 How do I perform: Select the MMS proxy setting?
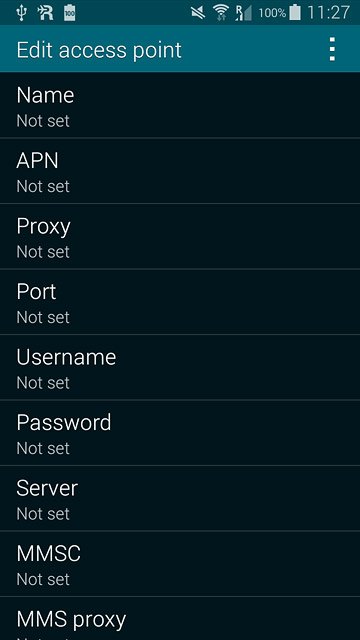pyautogui.click(x=180, y=619)
